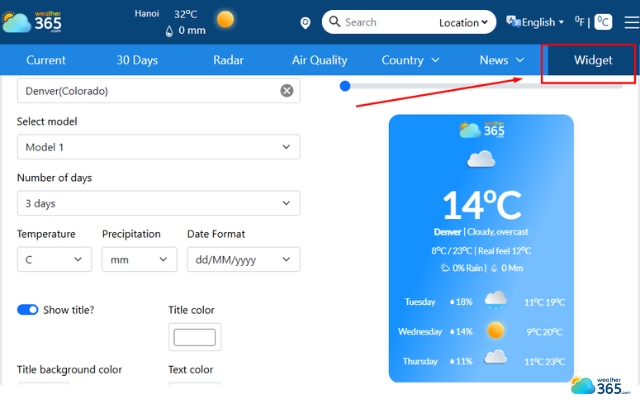
Task: Click the 'Text color' label
Action: (x=191, y=369)
